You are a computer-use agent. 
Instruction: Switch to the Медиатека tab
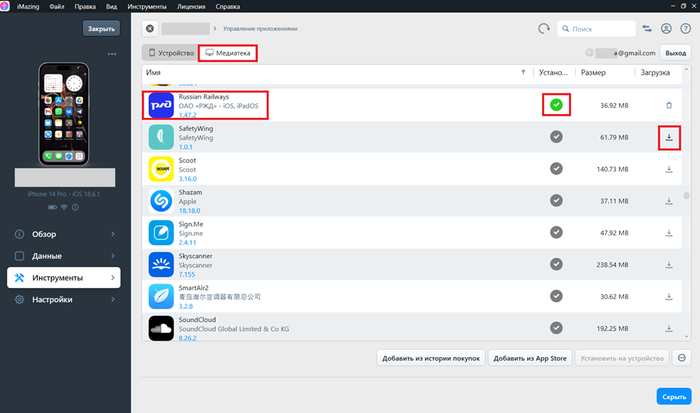click(228, 53)
